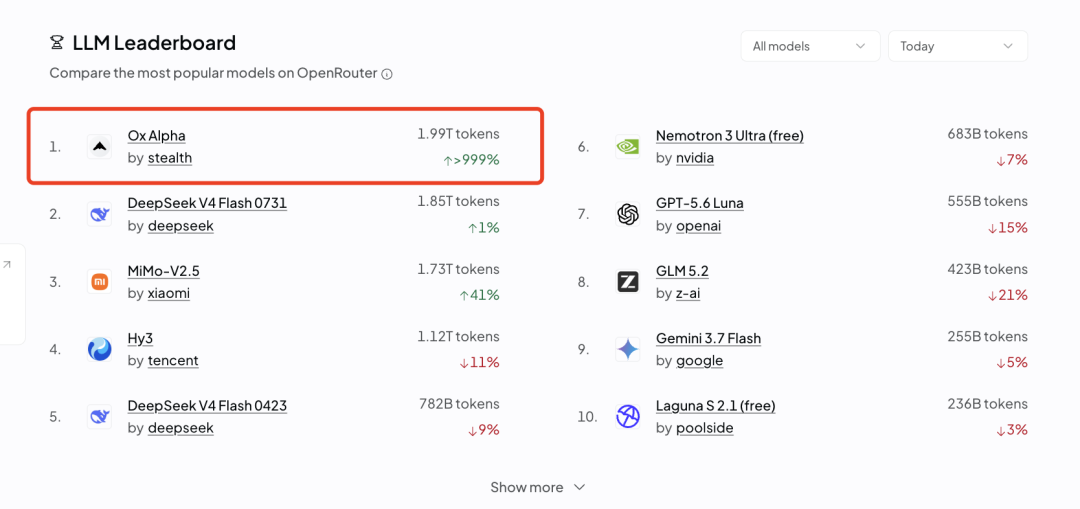Image resolution: width=1080 pixels, height=509 pixels.
Task: Click the trophy icon next to LLM Leaderboard
Action: 56,43
